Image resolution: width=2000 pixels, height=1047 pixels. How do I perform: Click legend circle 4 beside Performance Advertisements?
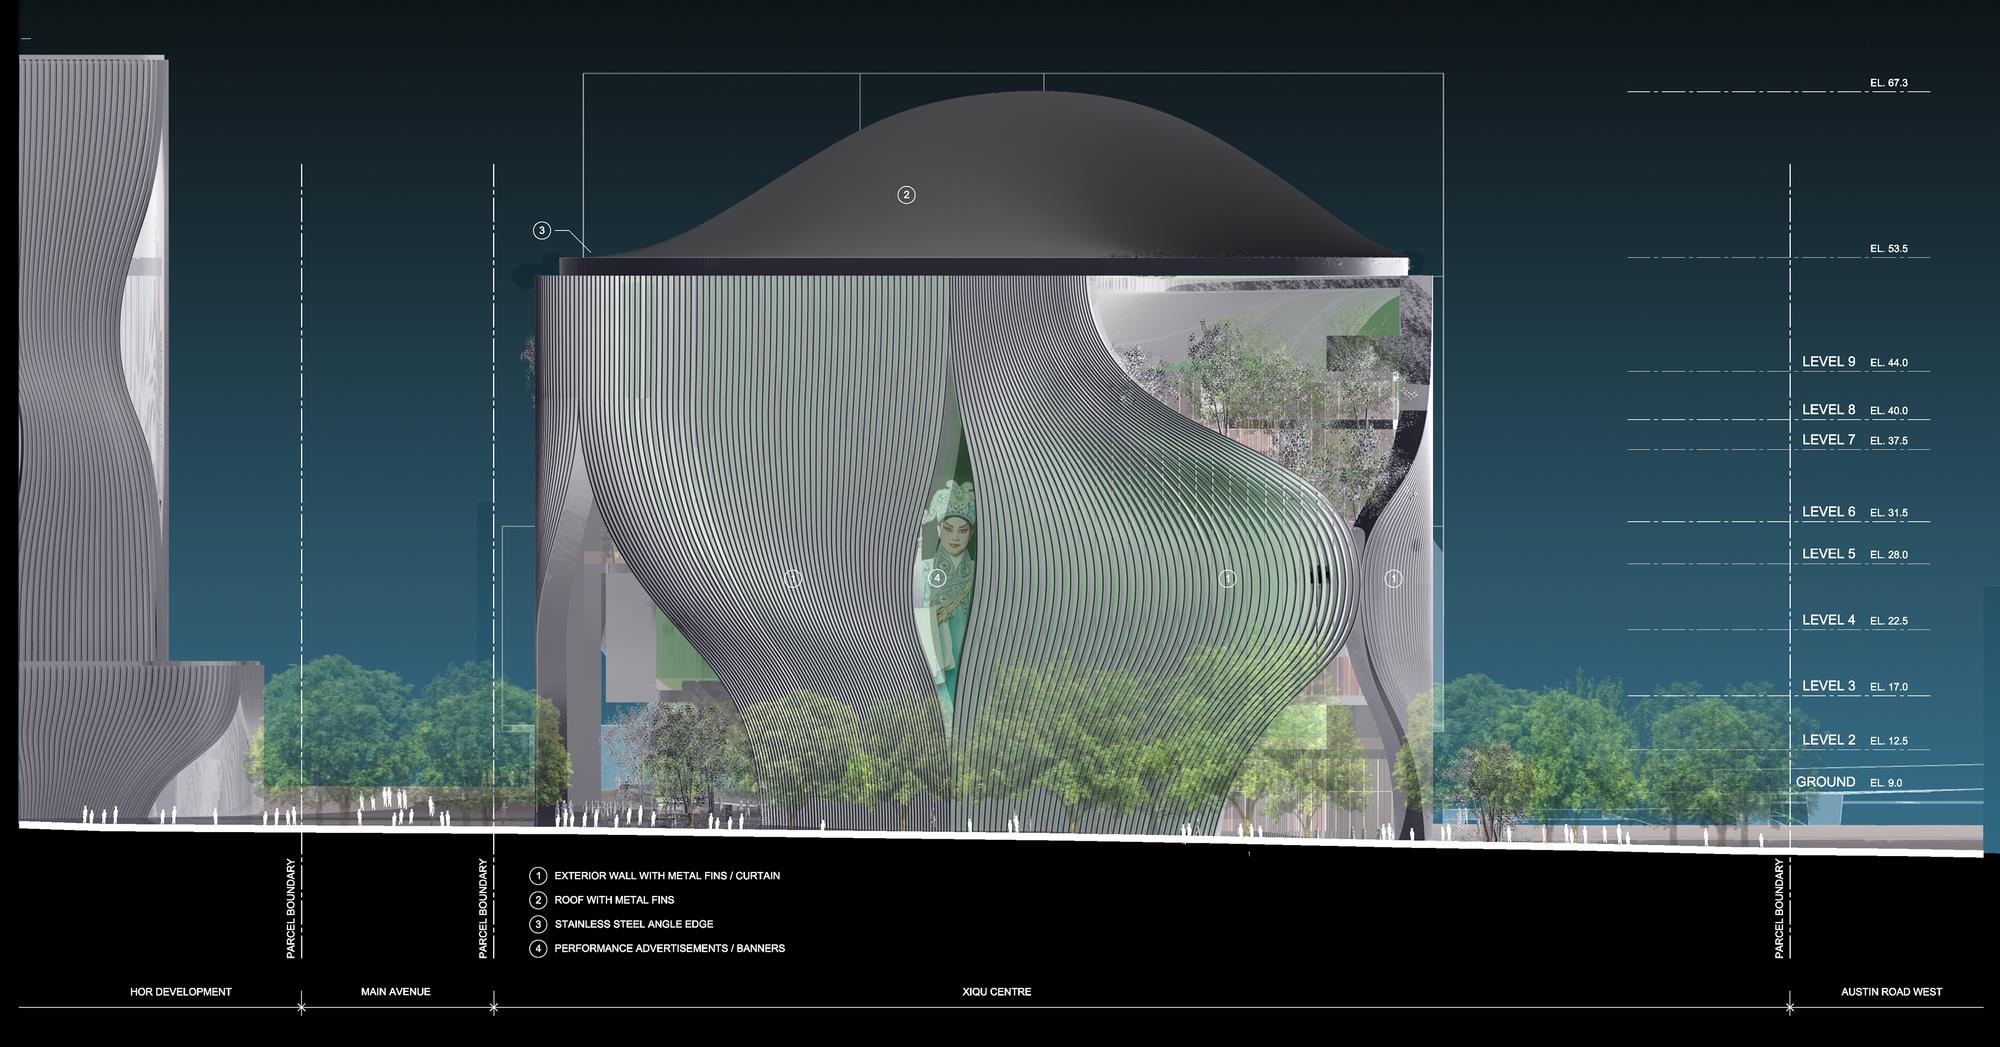[538, 948]
